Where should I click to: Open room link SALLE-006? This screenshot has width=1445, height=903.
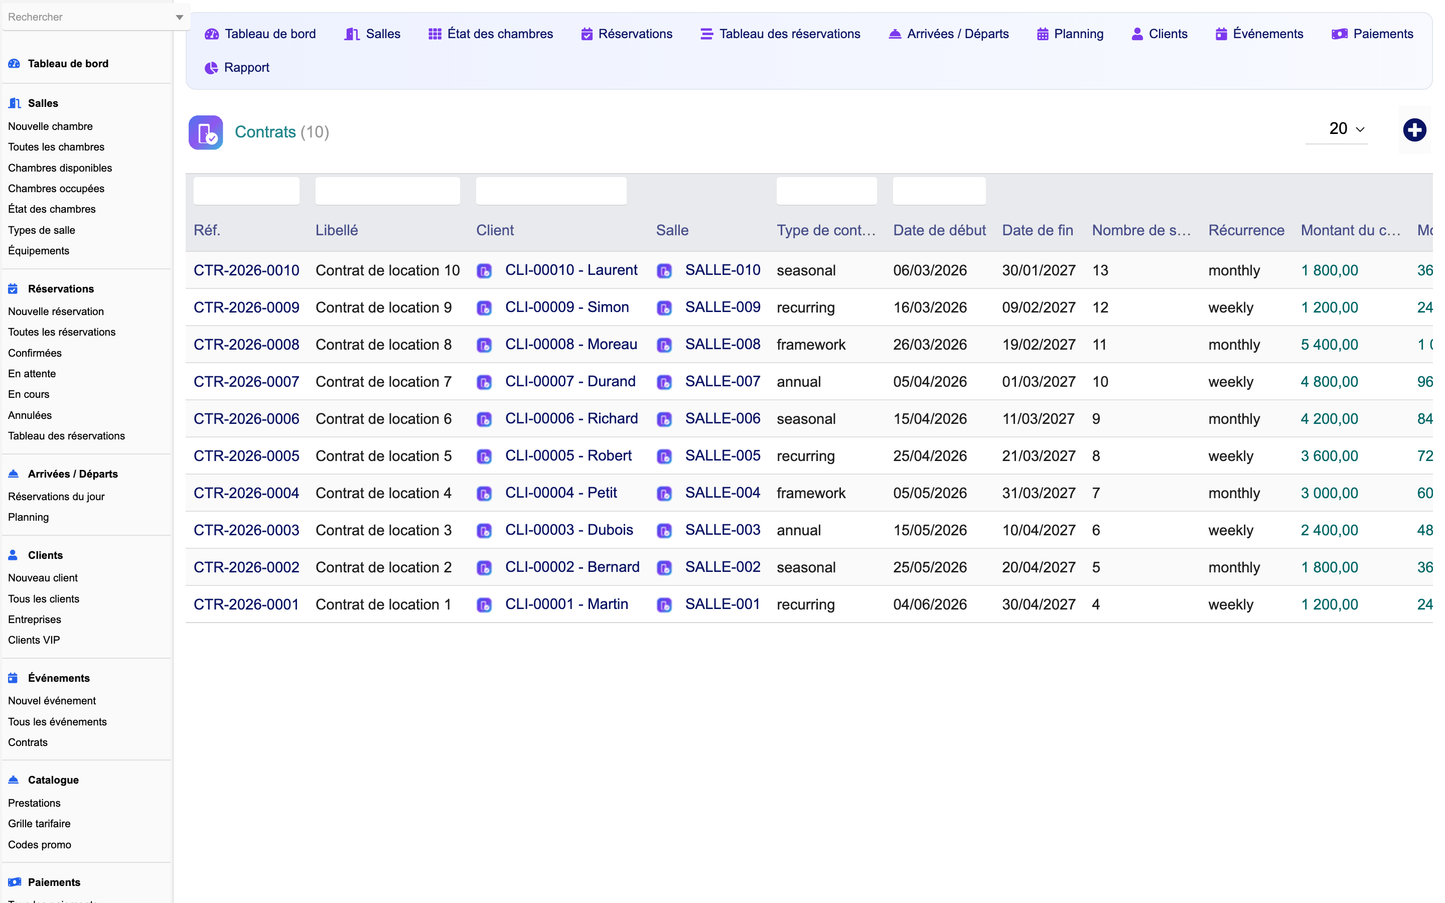coord(722,419)
